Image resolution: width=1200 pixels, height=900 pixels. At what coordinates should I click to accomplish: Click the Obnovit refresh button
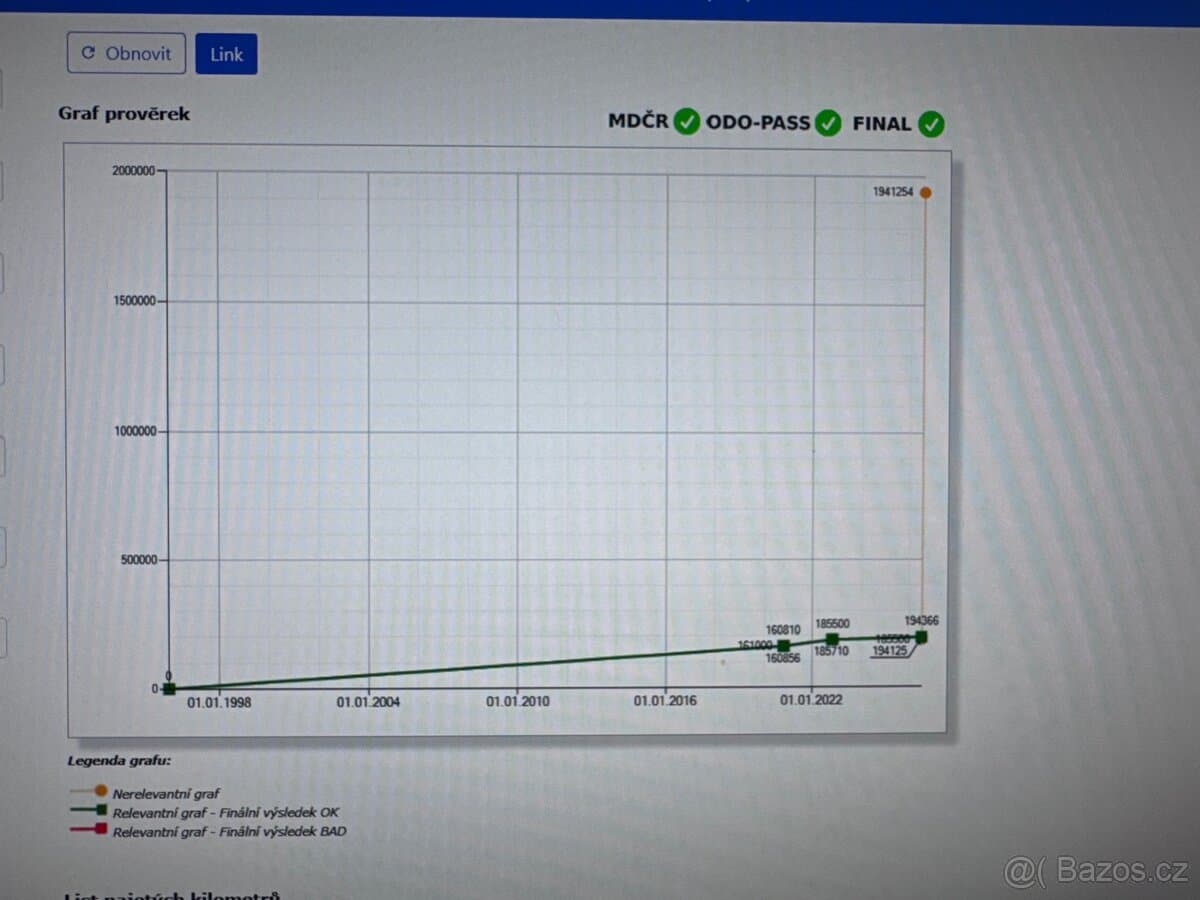126,53
